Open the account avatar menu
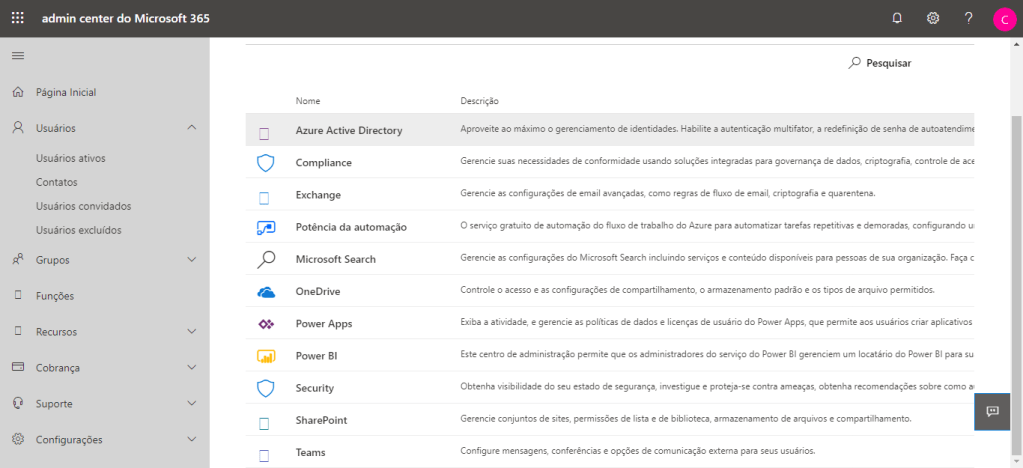The width and height of the screenshot is (1023, 468). (1004, 19)
